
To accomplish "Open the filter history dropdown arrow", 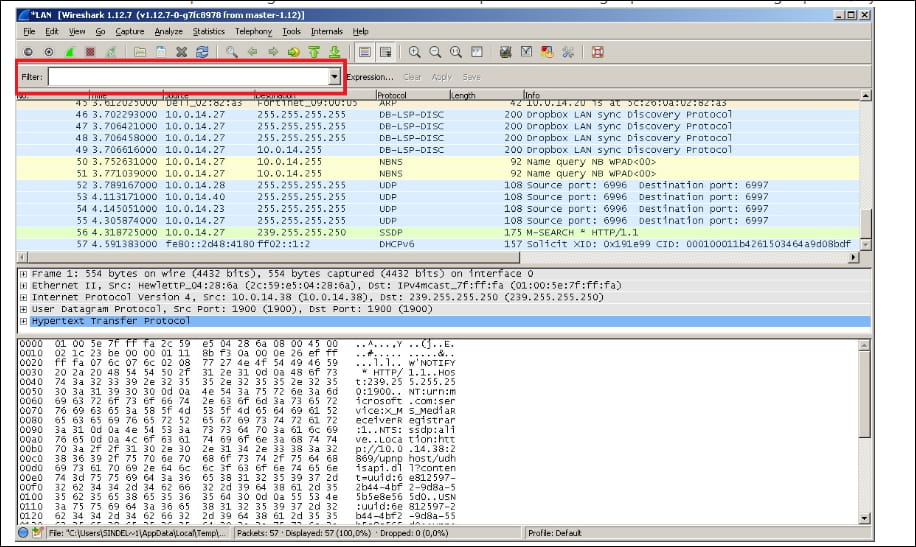I will pyautogui.click(x=335, y=77).
